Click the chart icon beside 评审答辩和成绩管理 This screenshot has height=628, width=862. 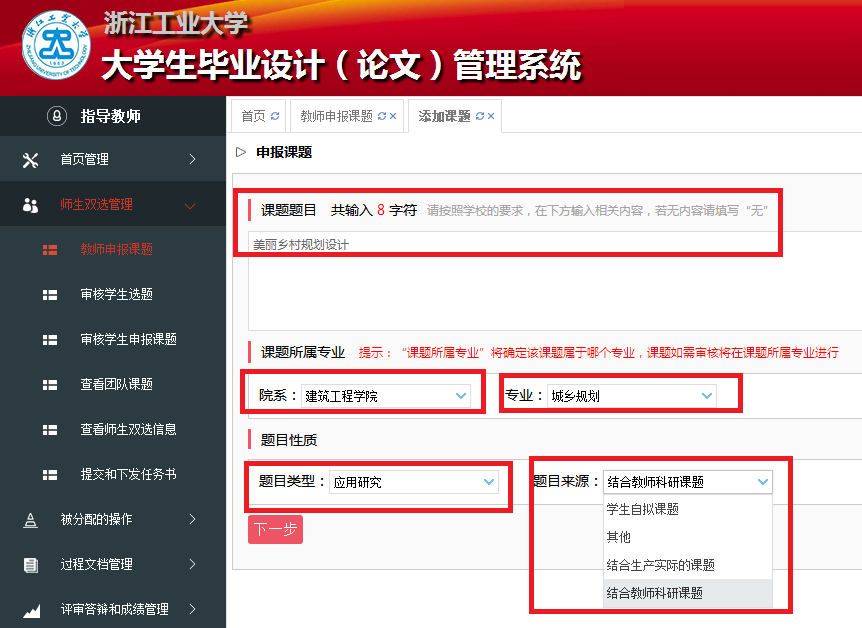(x=31, y=609)
